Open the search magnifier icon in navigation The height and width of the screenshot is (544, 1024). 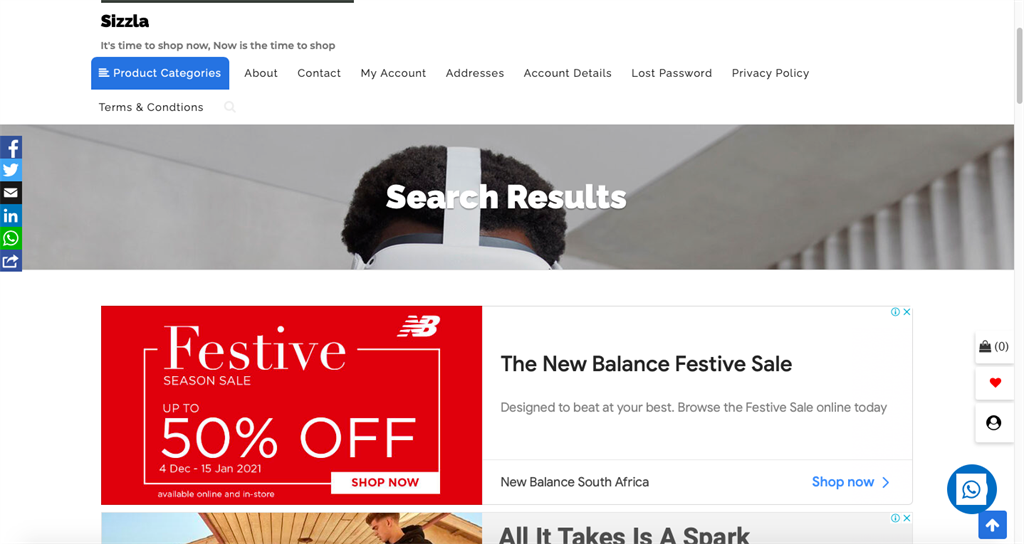230,106
